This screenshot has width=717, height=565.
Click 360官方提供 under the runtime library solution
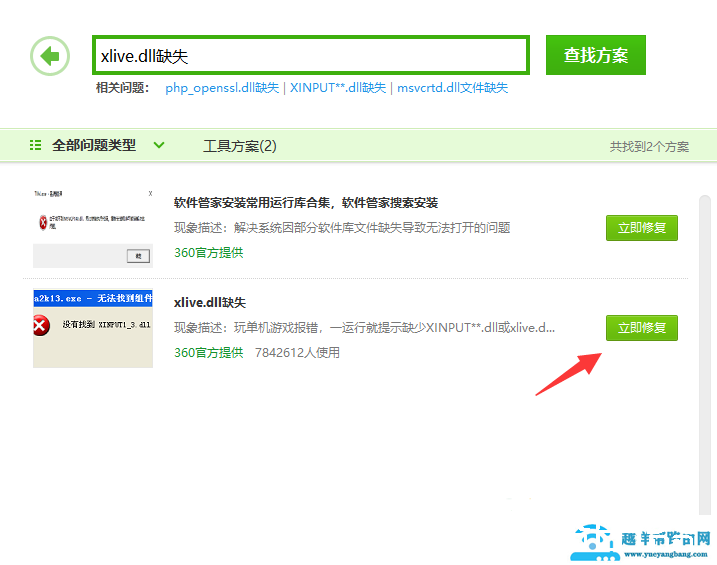[209, 253]
